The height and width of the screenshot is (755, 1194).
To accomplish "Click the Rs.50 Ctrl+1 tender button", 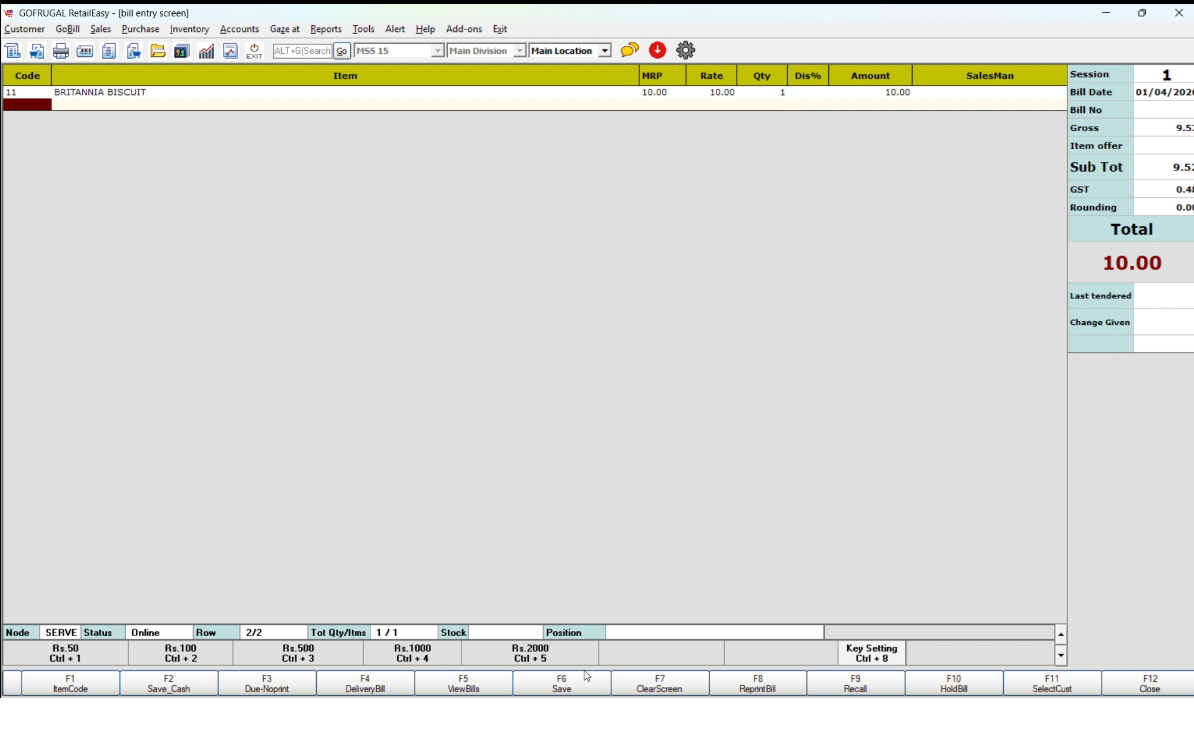I will (65, 654).
